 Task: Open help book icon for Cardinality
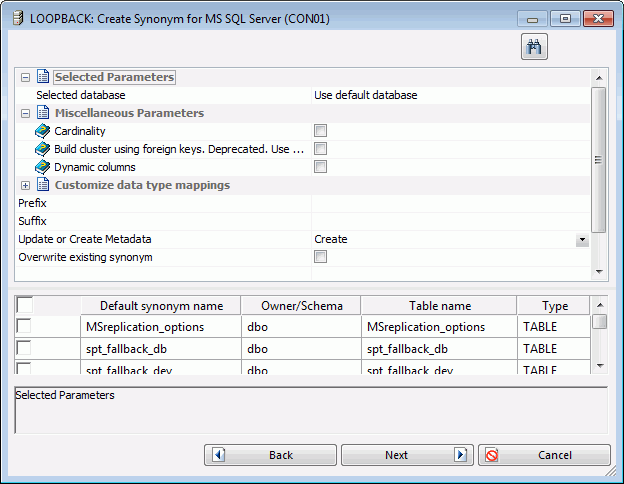[43, 131]
